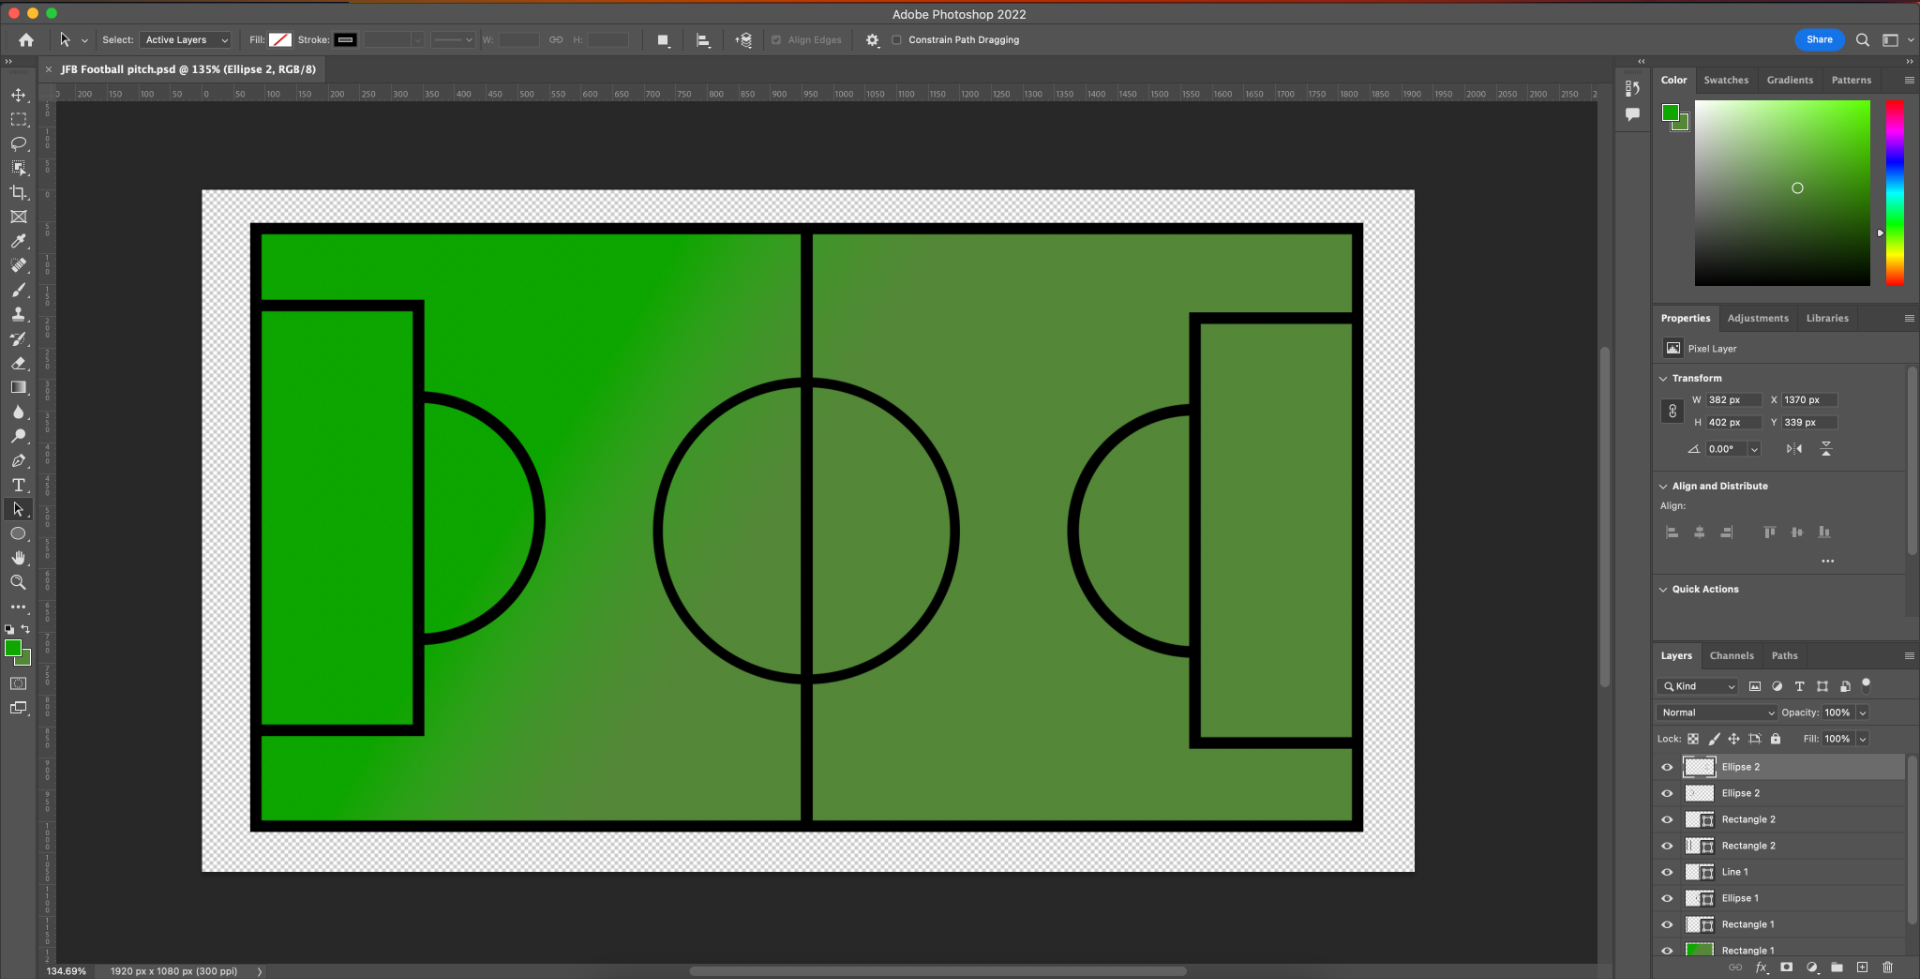Select the Brush tool
1920x979 pixels.
[x=18, y=290]
